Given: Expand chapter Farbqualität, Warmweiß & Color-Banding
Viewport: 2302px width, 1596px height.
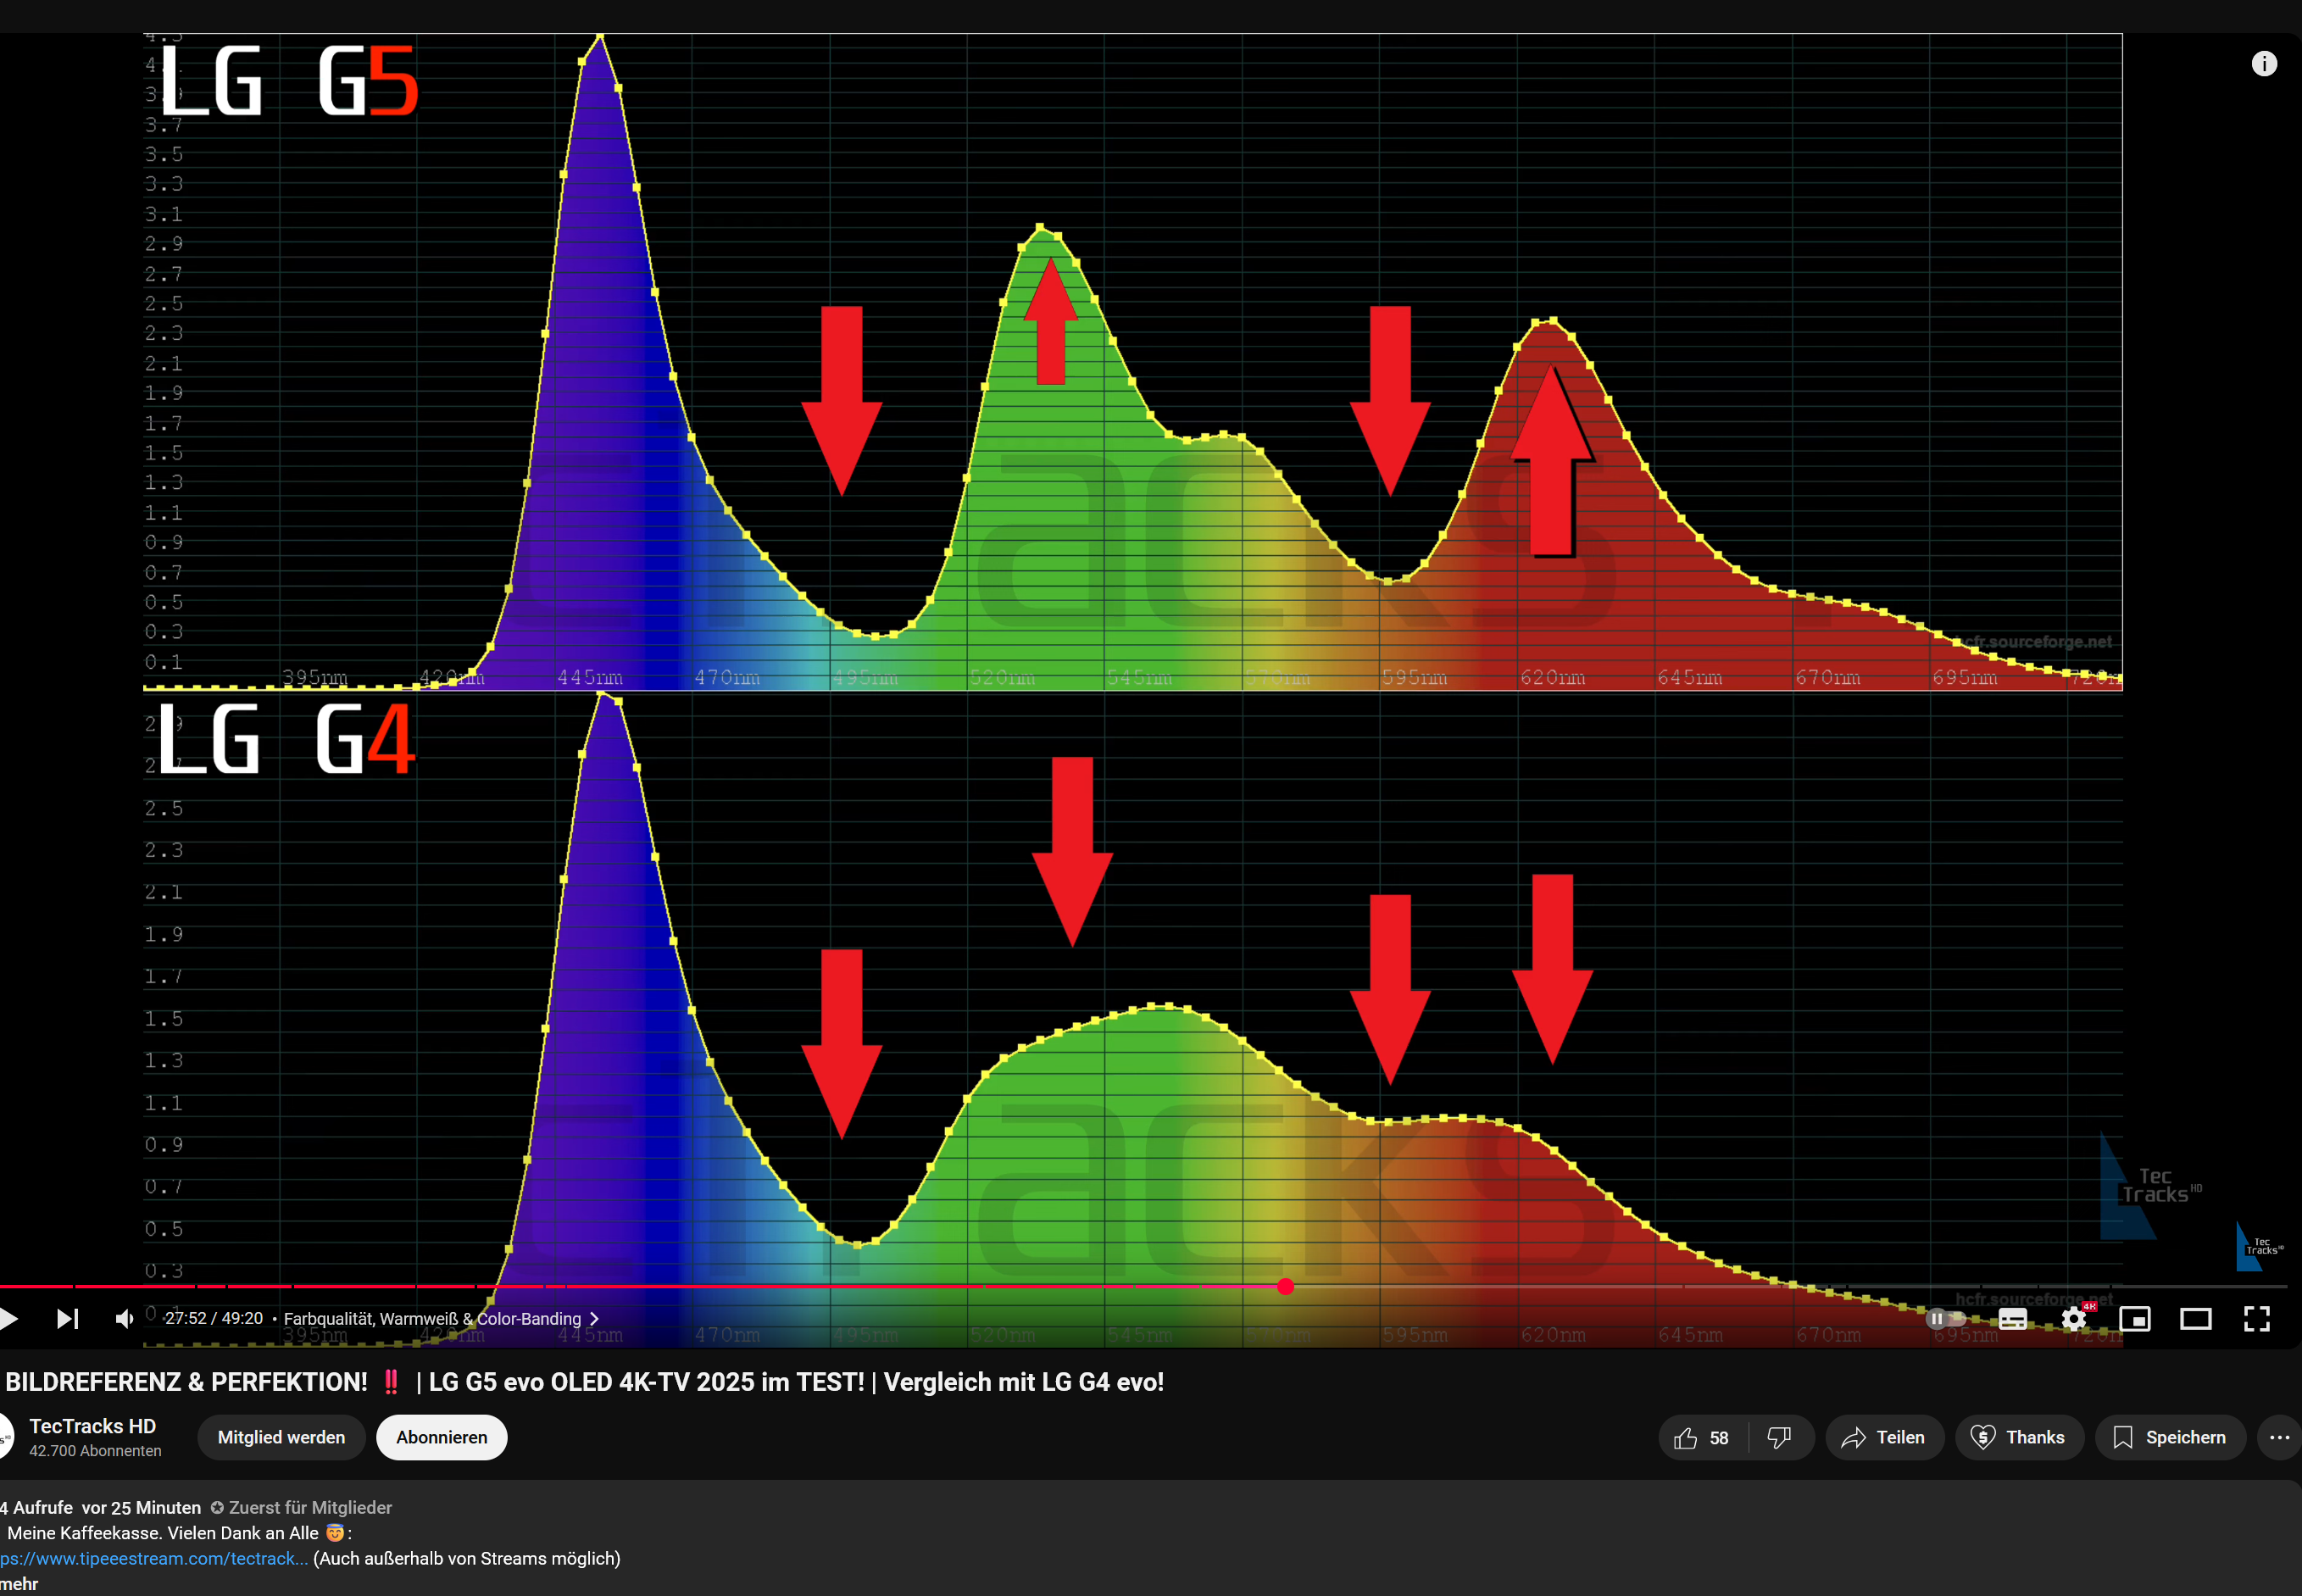Looking at the screenshot, I should [440, 1319].
